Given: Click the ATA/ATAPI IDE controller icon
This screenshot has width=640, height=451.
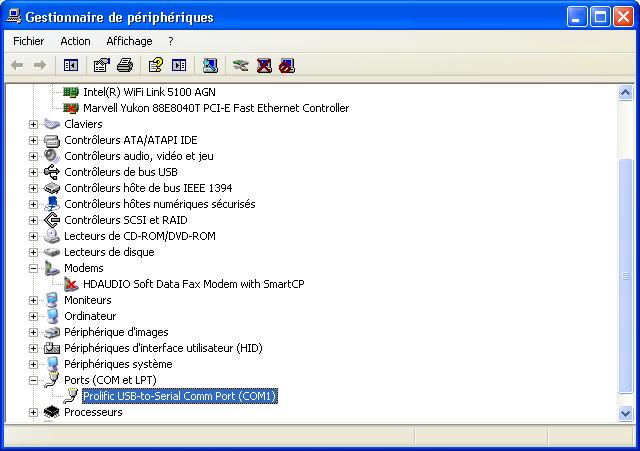Looking at the screenshot, I should pos(52,140).
